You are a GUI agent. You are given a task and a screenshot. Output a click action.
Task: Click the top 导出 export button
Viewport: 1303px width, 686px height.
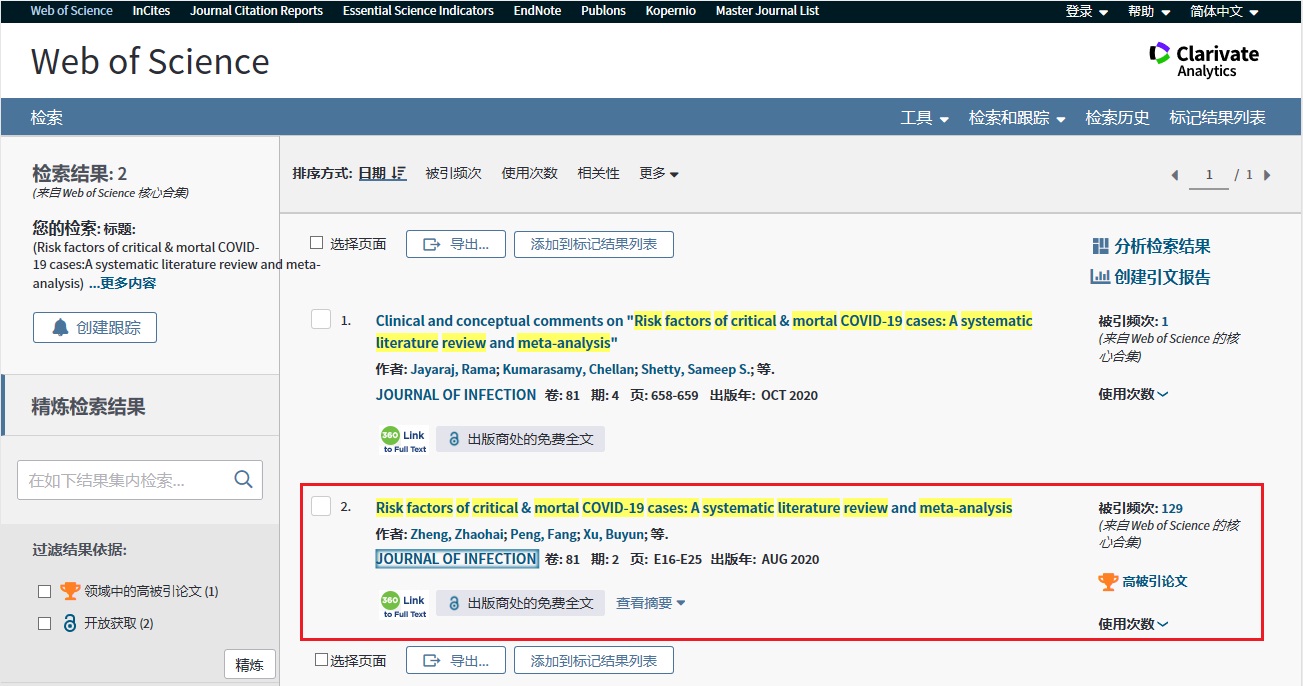(455, 244)
